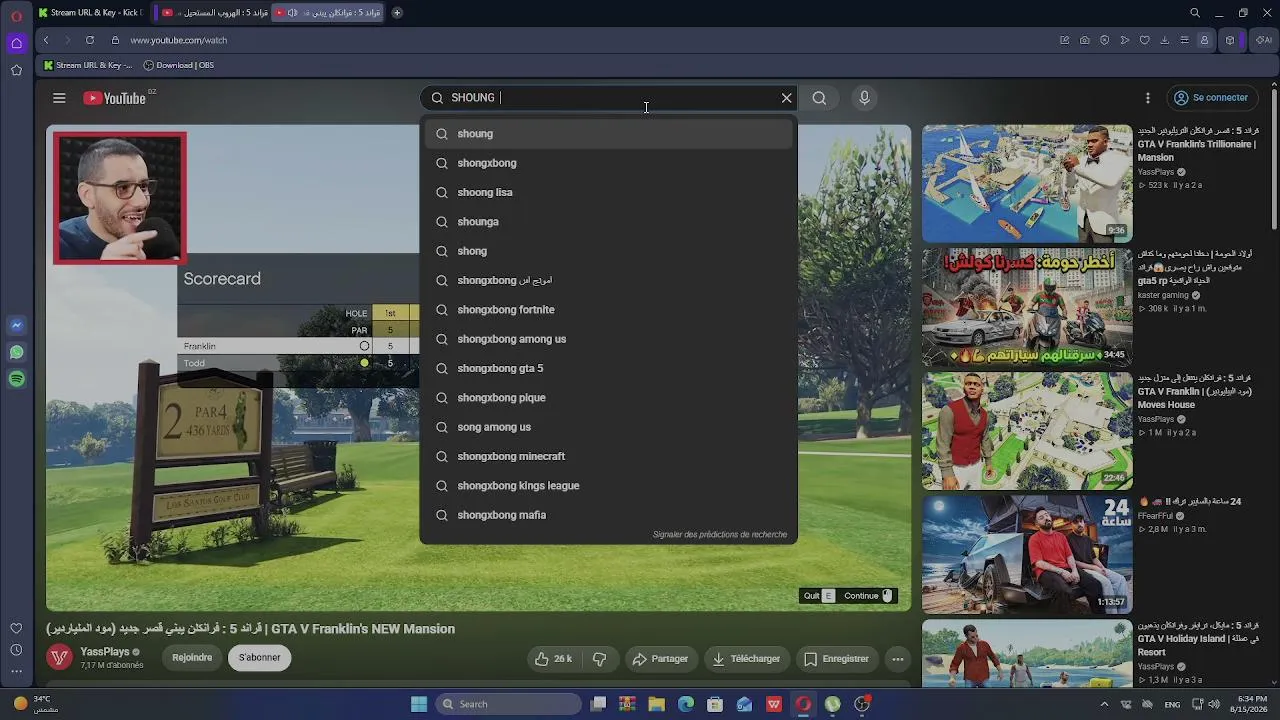Open the Opera menu logo
Screen dimensions: 1280x720
[x=16, y=15]
